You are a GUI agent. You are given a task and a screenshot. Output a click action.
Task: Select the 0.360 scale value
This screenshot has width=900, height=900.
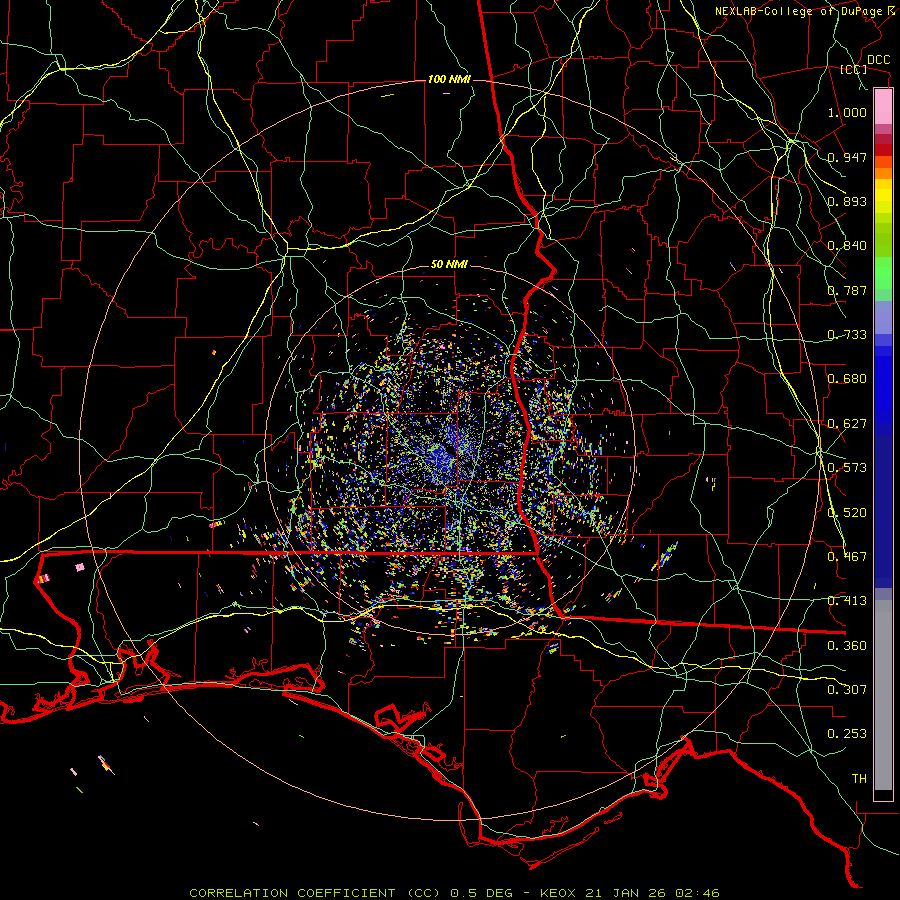pyautogui.click(x=847, y=646)
